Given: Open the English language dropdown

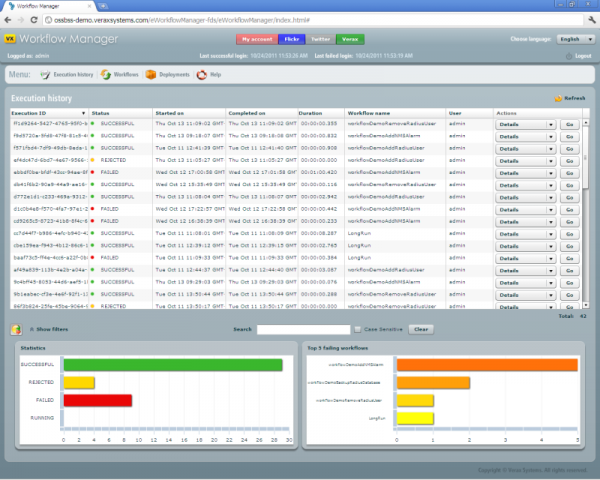Looking at the screenshot, I should click(569, 39).
